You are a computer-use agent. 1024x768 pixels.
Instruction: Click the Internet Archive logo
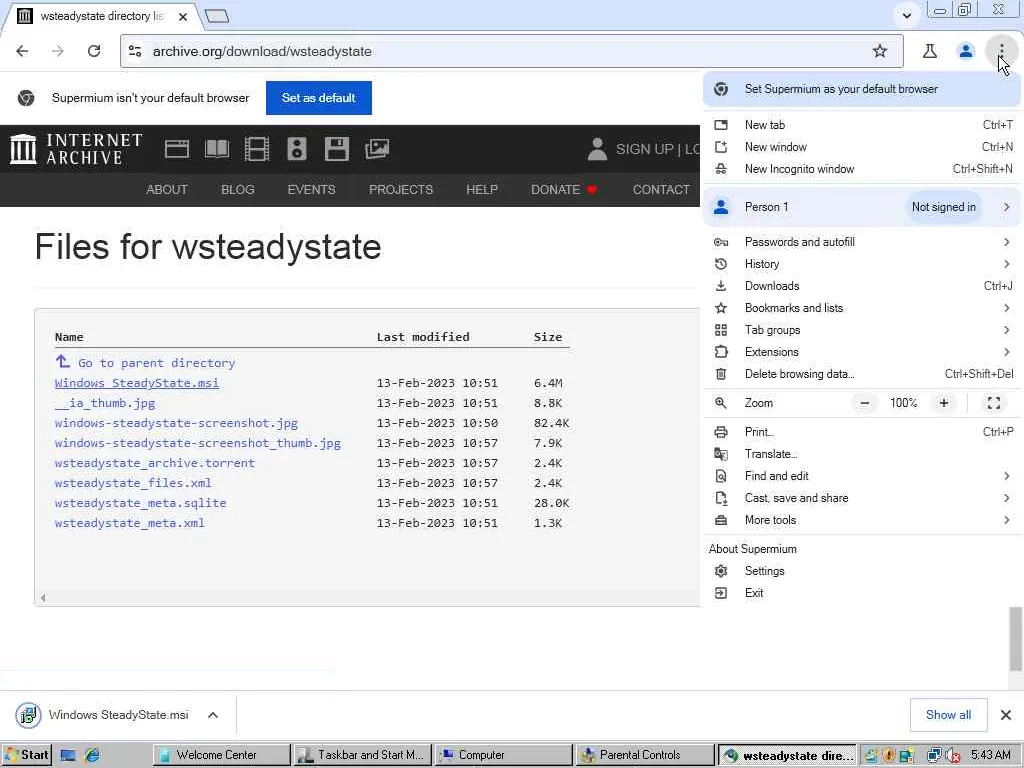coord(76,149)
